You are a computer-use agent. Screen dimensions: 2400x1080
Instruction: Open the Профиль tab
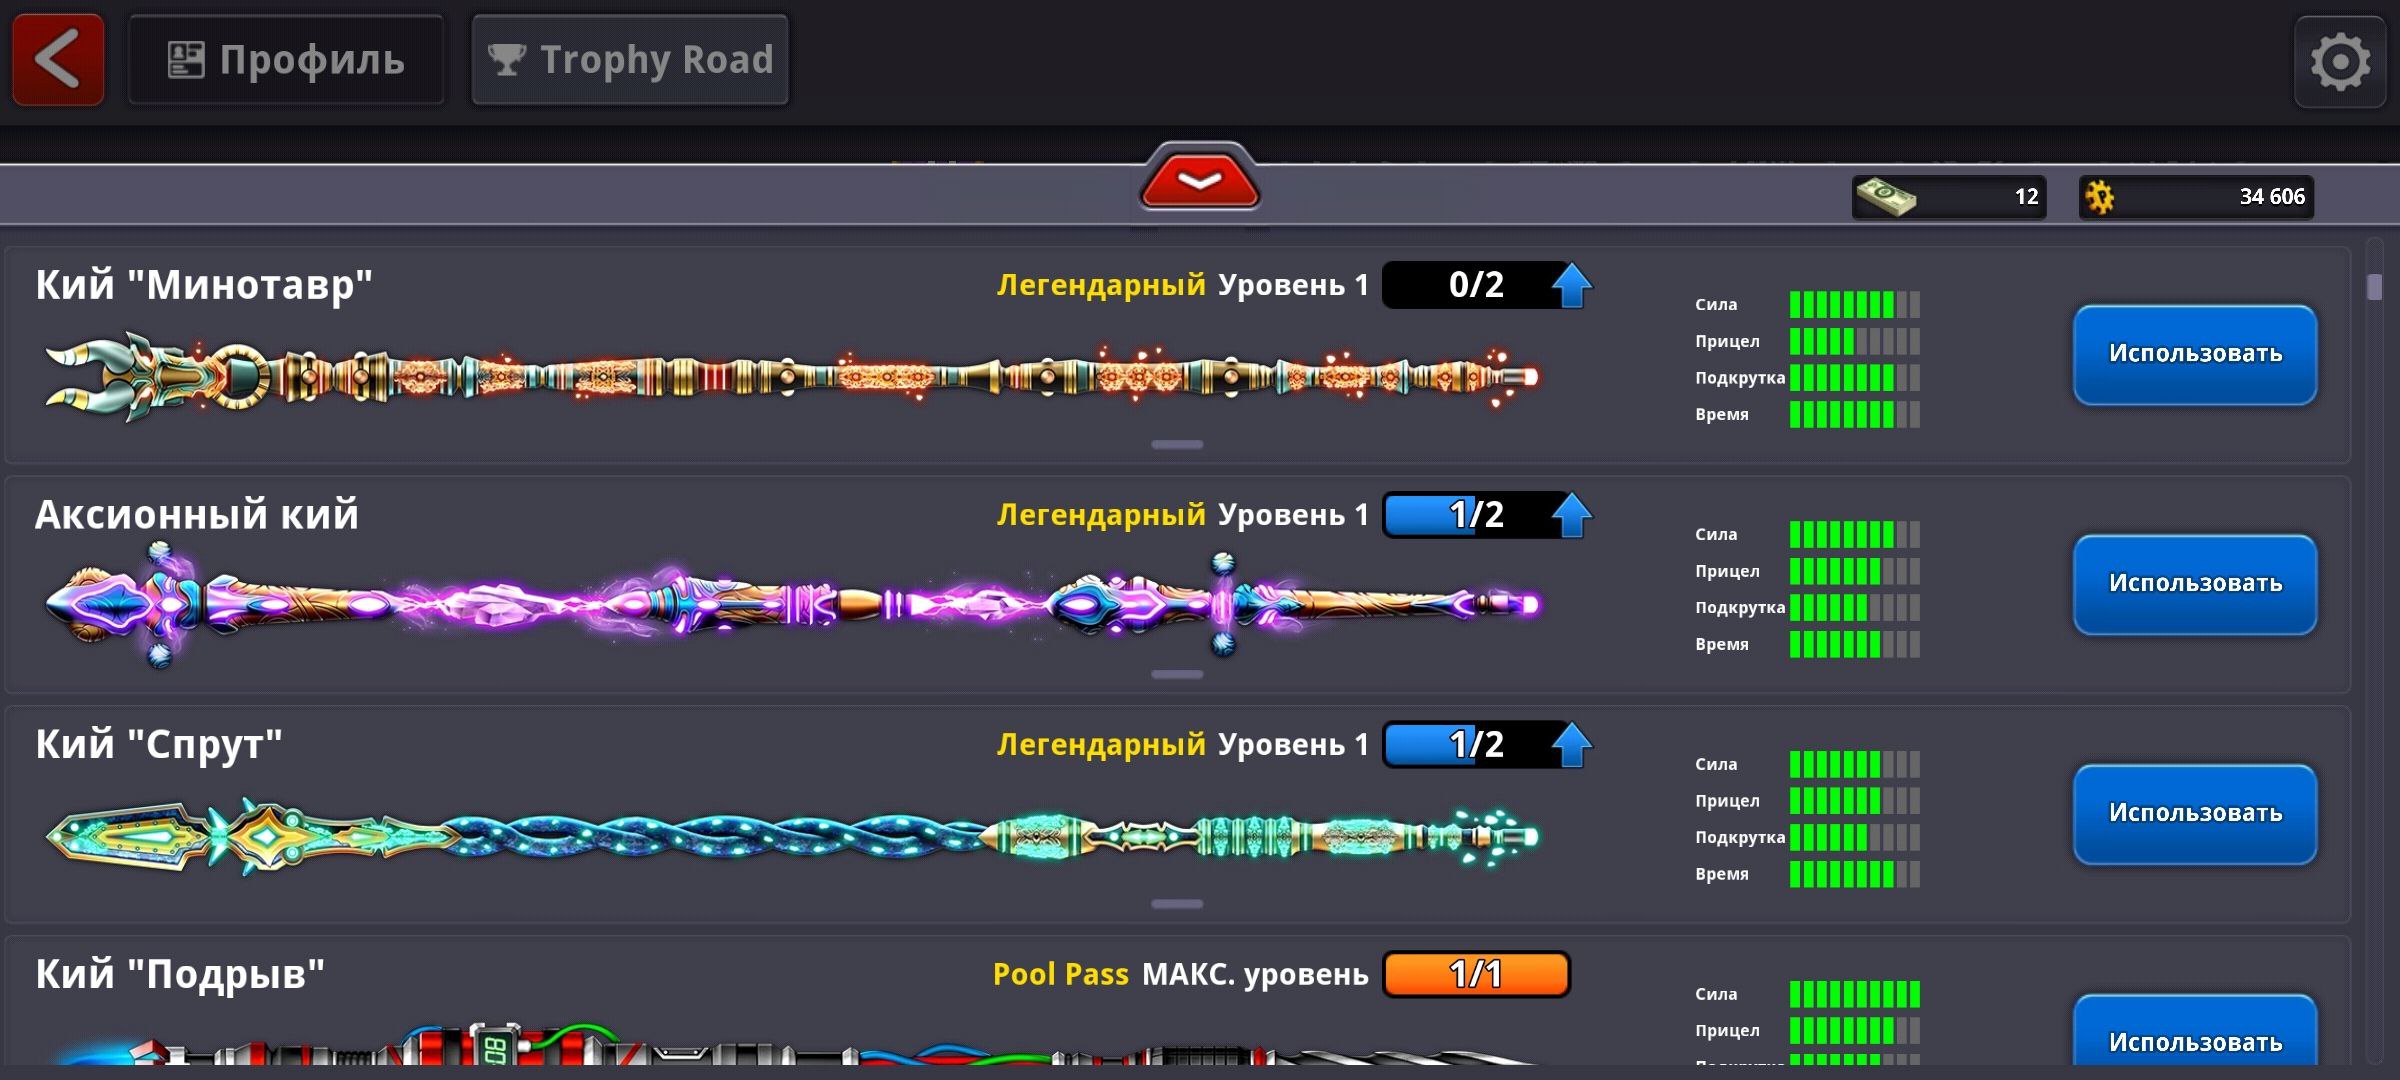[286, 60]
